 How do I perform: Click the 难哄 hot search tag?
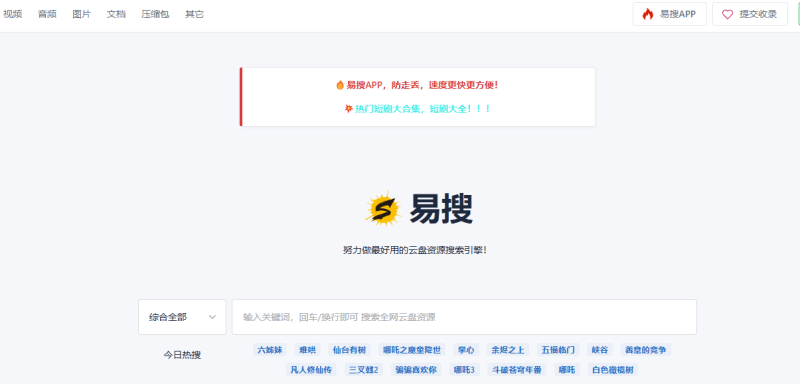coord(308,350)
